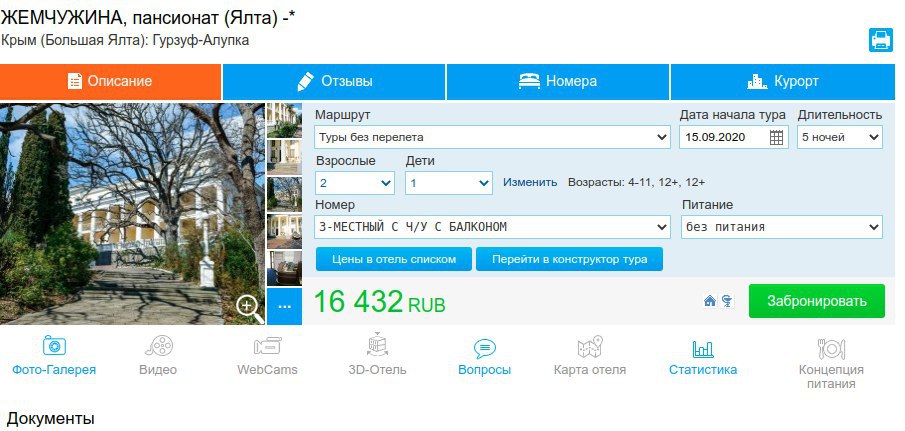Open the Взрослые count dropdown
Image resolution: width=905 pixels, height=431 pixels.
point(355,183)
